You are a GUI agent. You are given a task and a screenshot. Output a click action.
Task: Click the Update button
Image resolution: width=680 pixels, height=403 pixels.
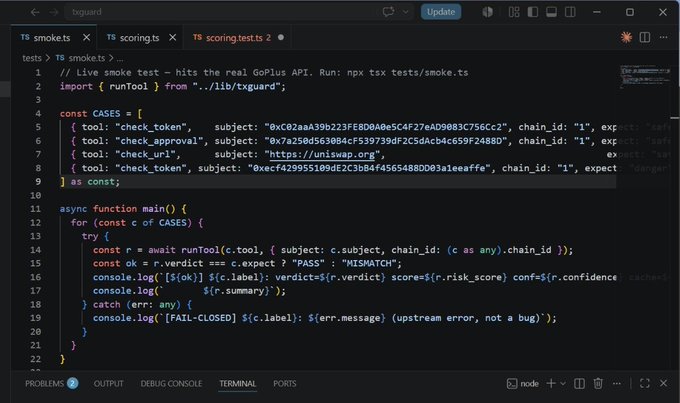click(x=441, y=12)
